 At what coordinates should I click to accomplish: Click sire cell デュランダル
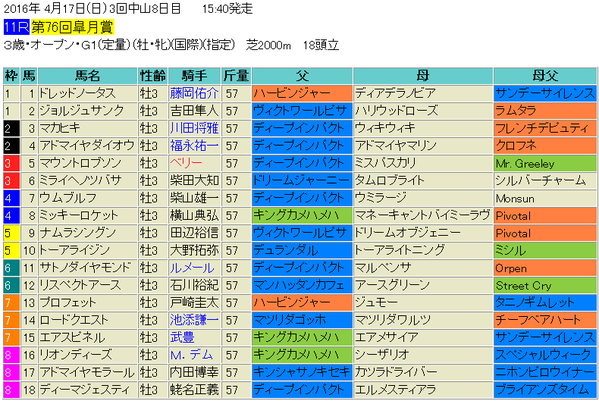coord(302,250)
